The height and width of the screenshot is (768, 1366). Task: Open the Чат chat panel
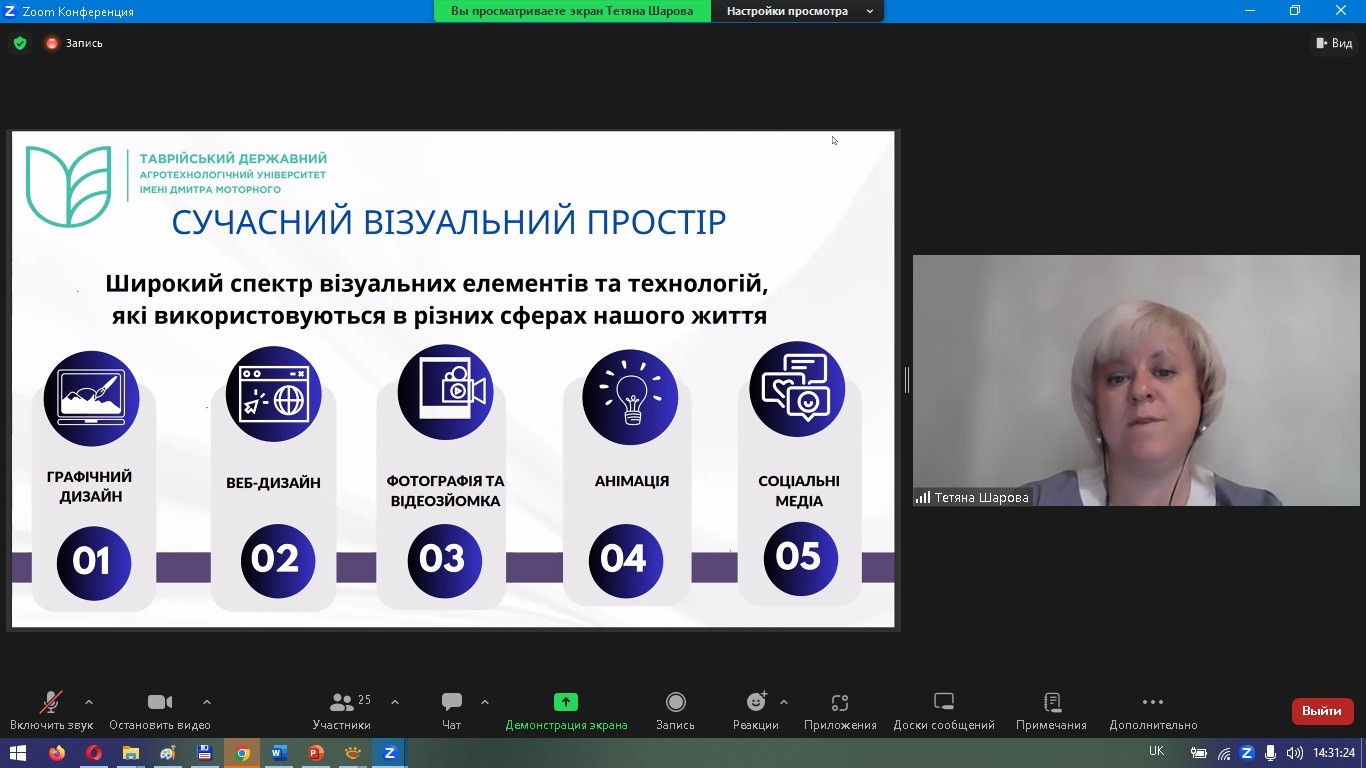(452, 710)
